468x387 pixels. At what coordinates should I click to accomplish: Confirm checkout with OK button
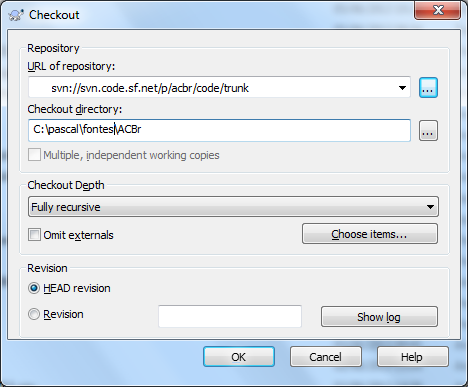[x=239, y=357]
